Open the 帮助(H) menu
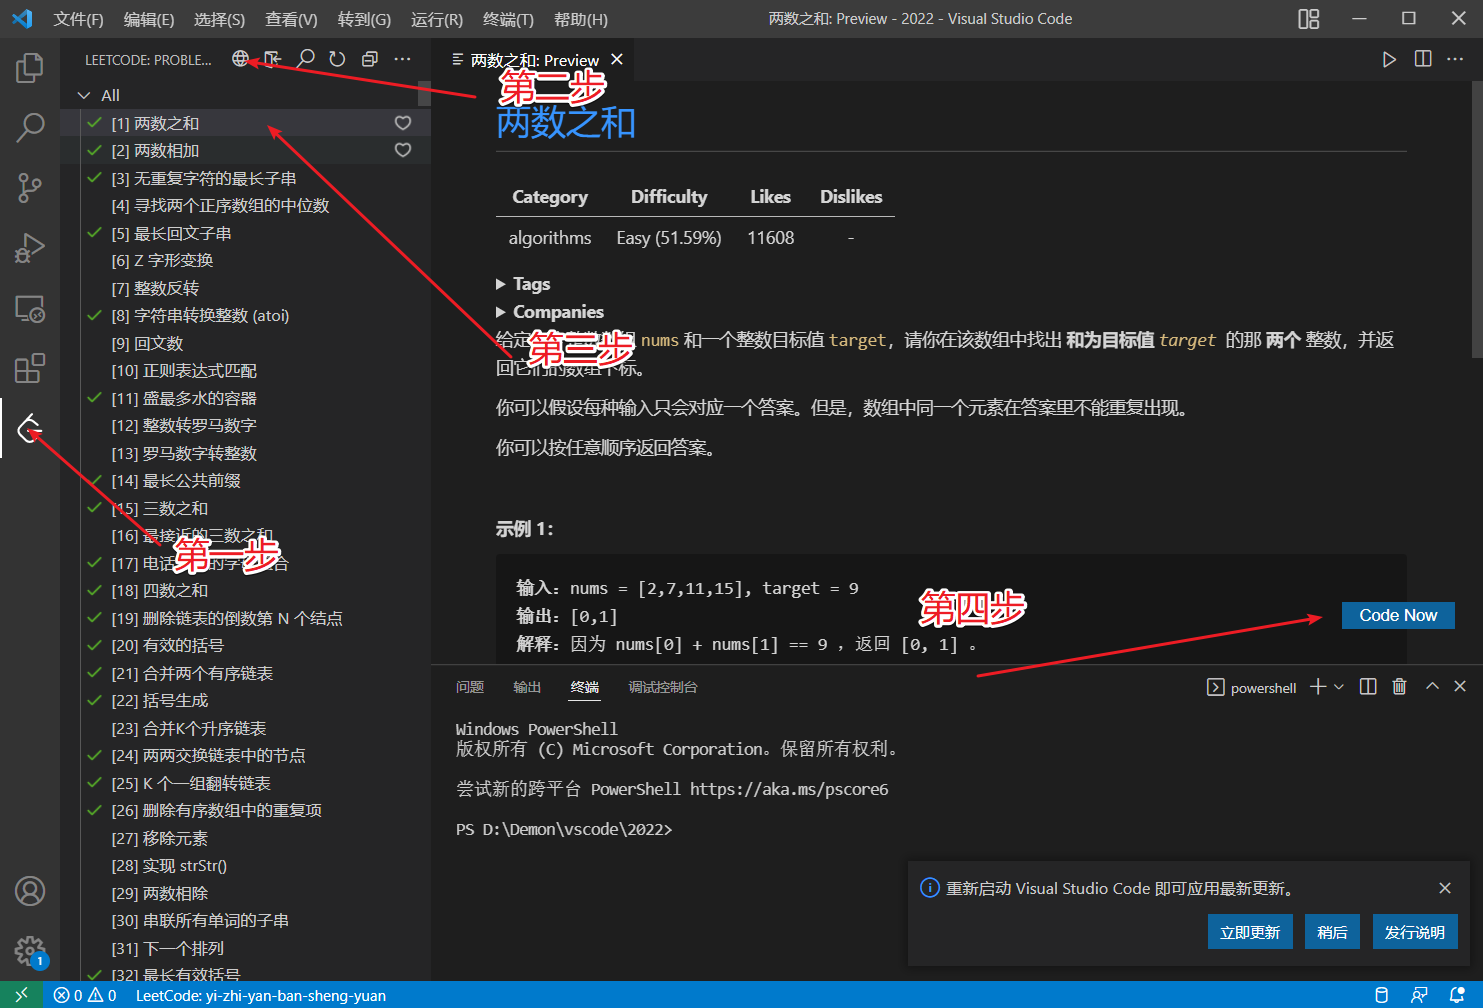Image resolution: width=1483 pixels, height=1008 pixels. point(580,19)
